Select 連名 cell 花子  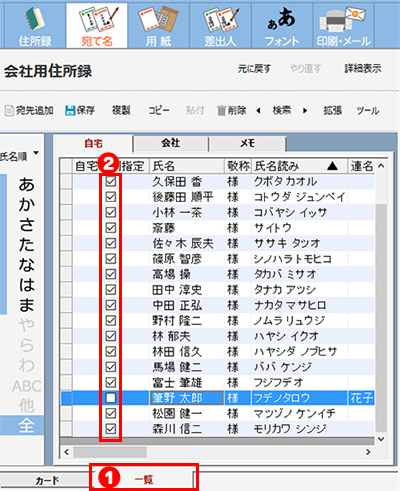[361, 398]
